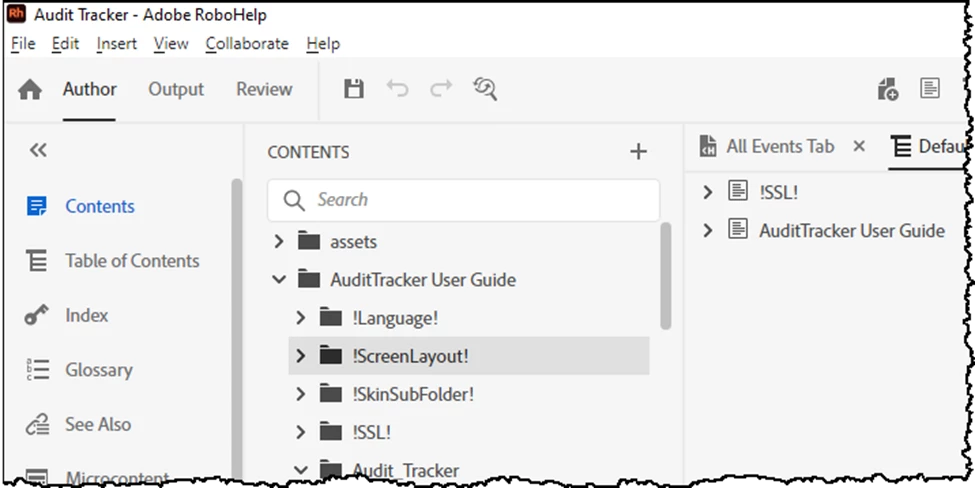Open the Edit menu
The image size is (975, 488).
(65, 44)
